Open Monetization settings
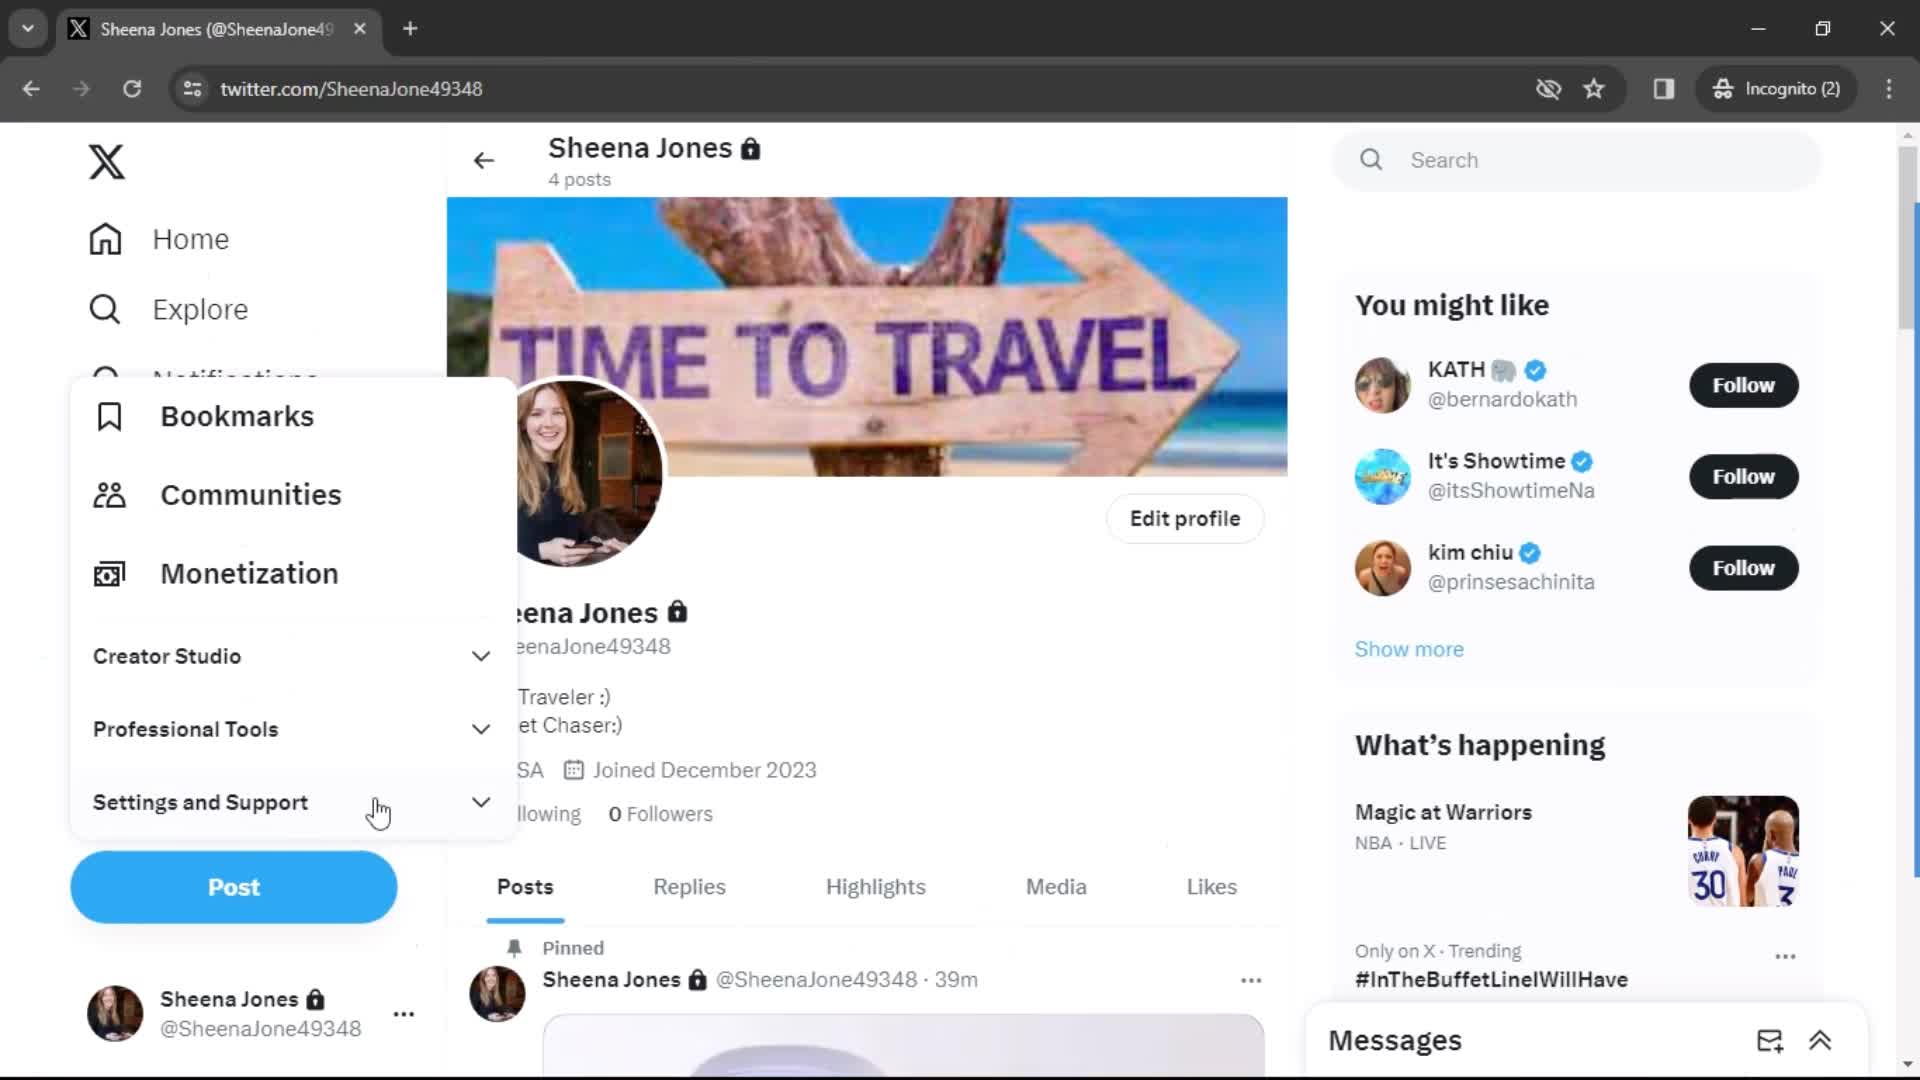Image resolution: width=1920 pixels, height=1080 pixels. click(249, 572)
